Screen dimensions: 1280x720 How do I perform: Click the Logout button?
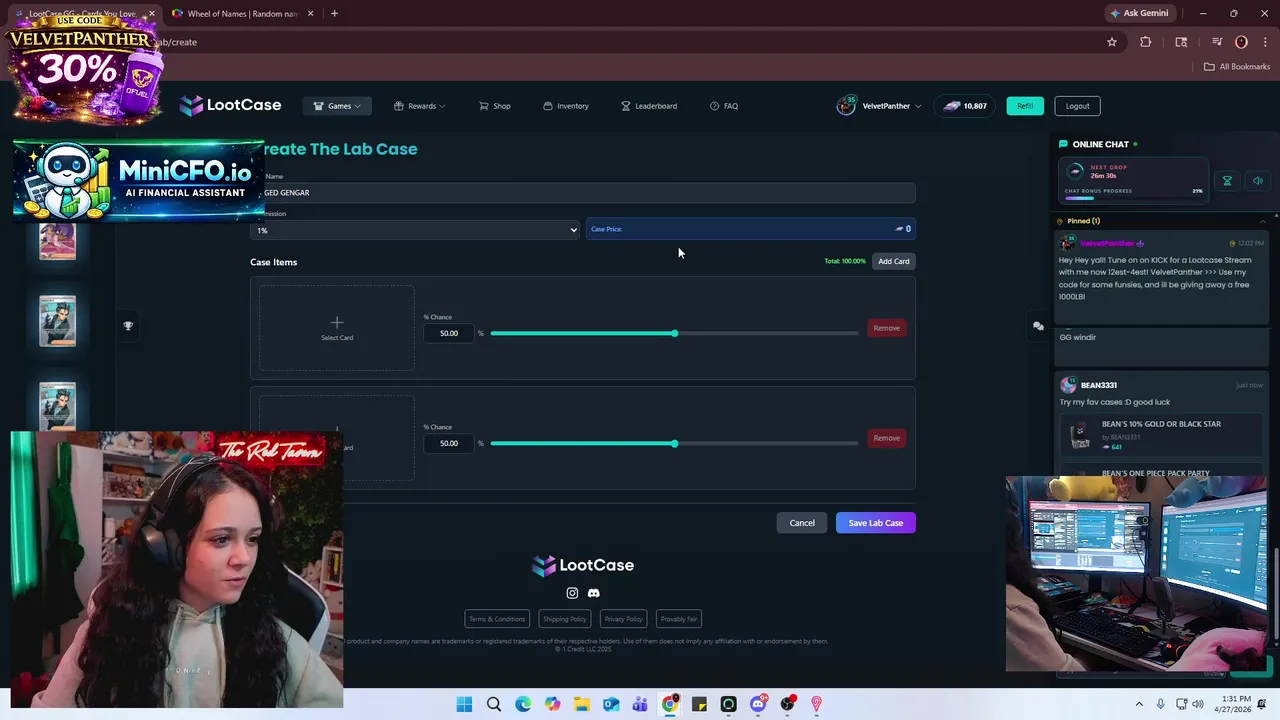[1077, 106]
